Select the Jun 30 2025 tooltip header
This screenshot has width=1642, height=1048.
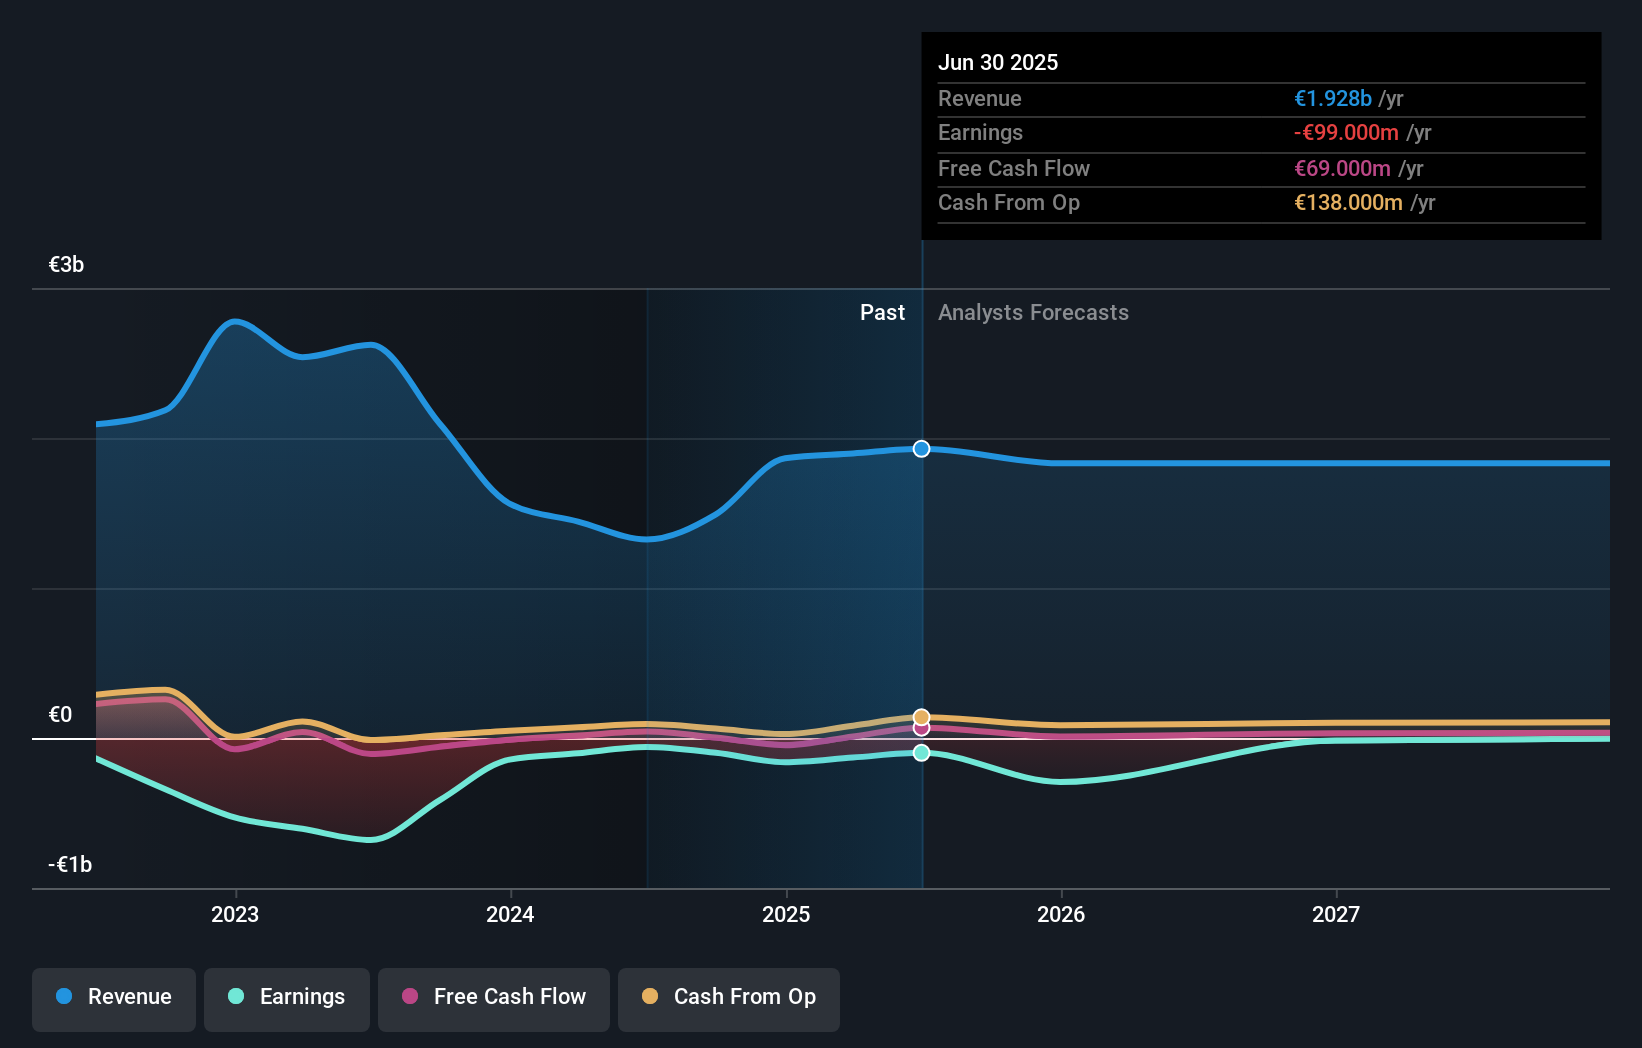[x=998, y=62]
